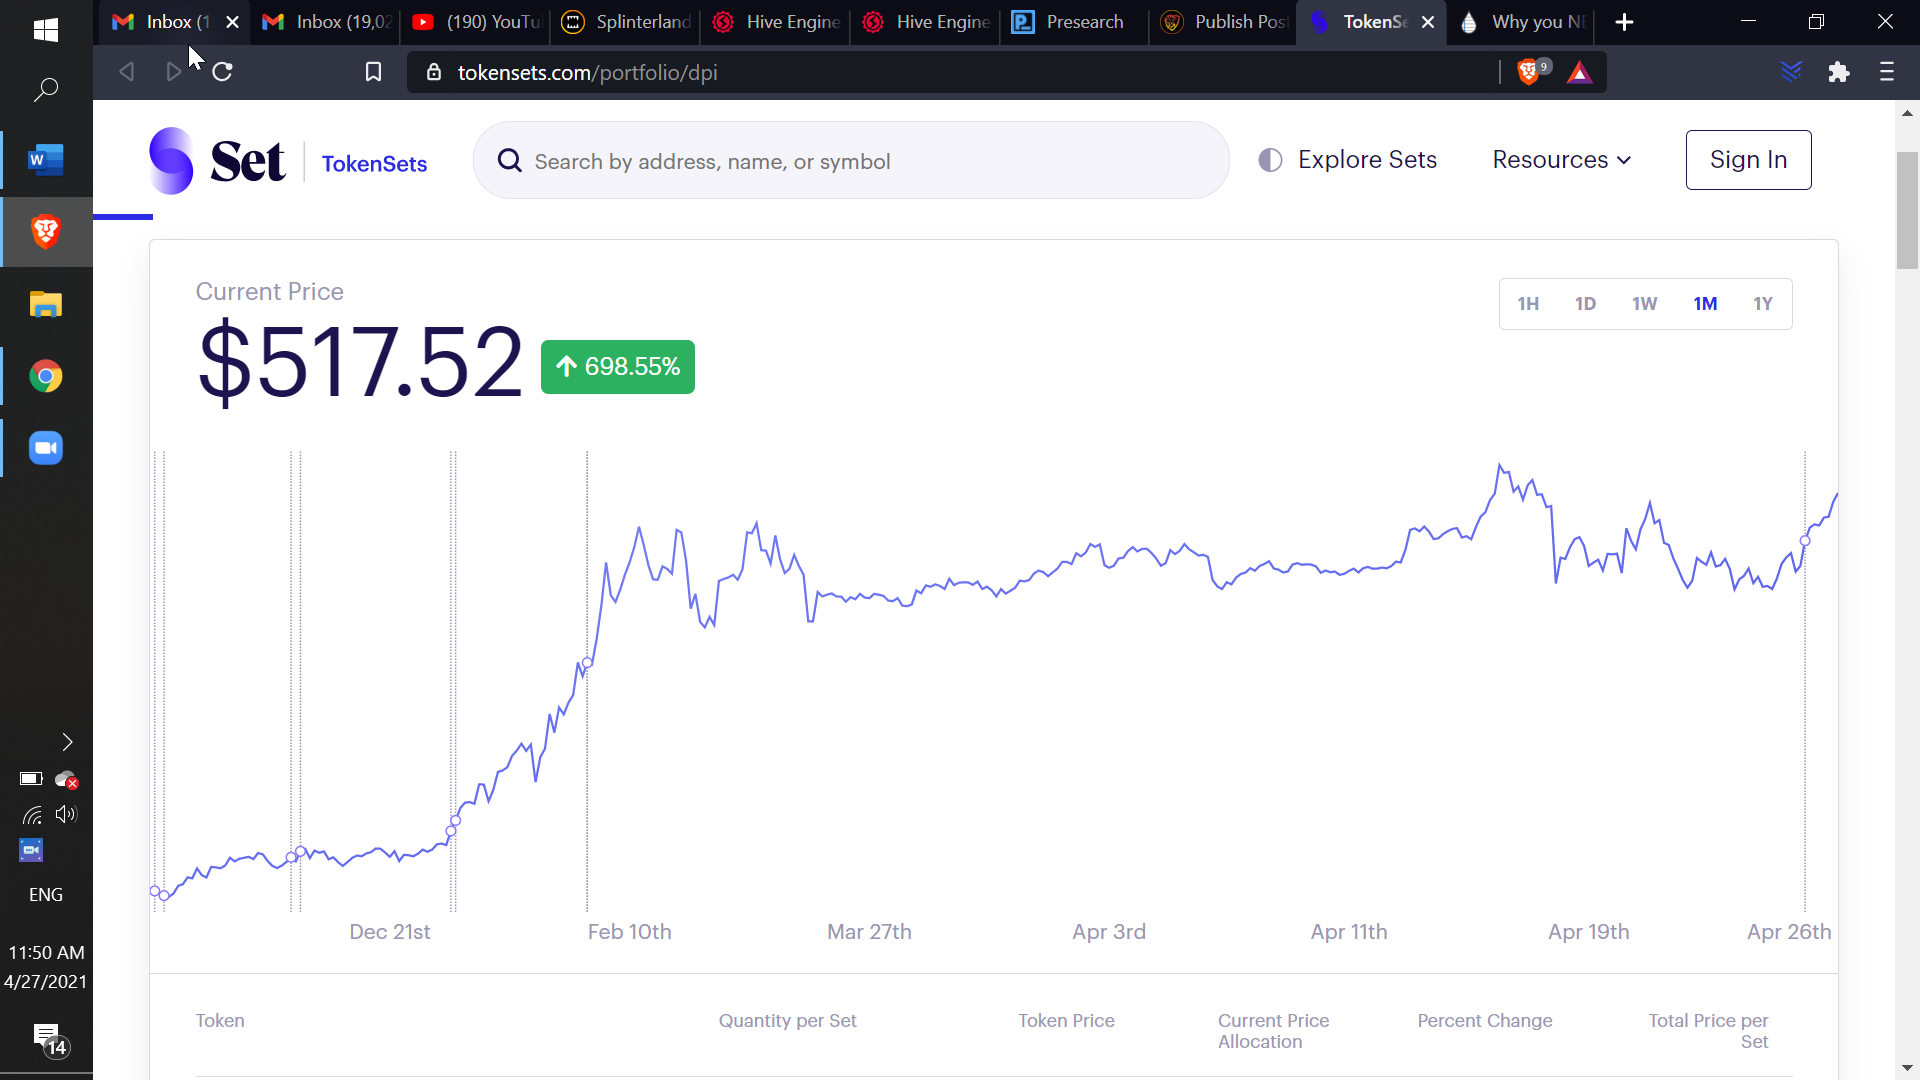Open Zoom from the taskbar

pos(46,448)
